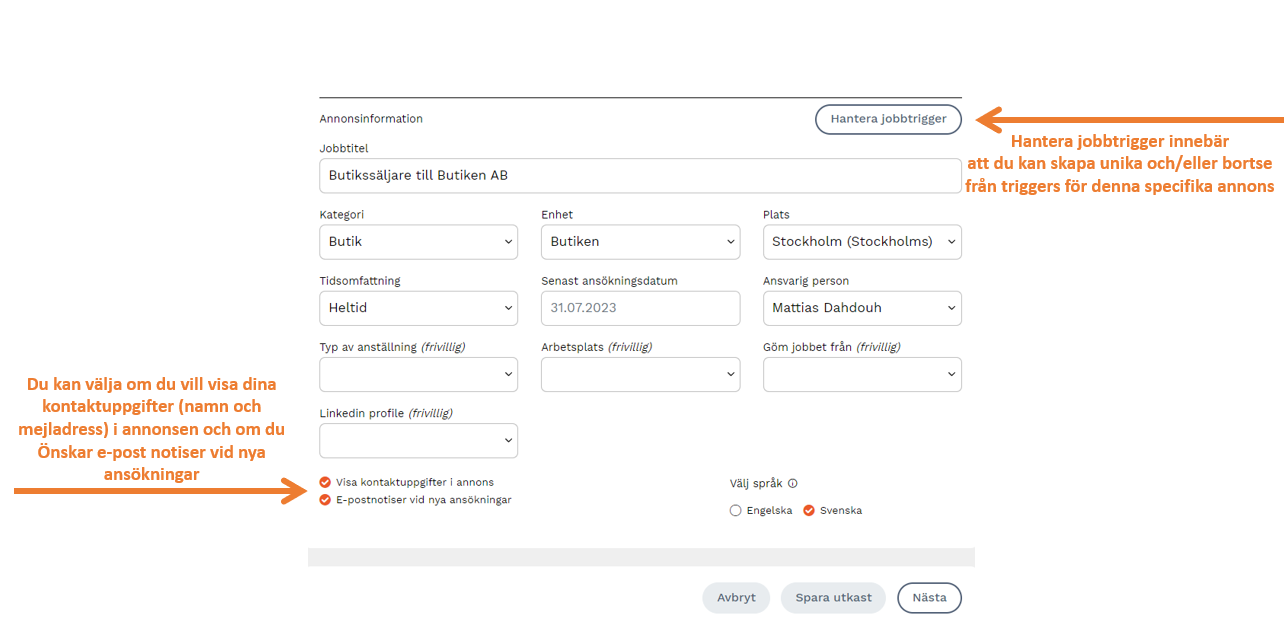Expand the Arbetsplats dropdown
This screenshot has width=1284, height=624.
coord(640,374)
